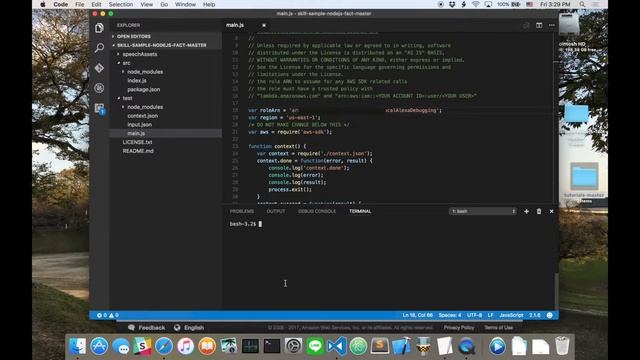
Task: Open iTunes from the Dock
Action: click(185, 346)
